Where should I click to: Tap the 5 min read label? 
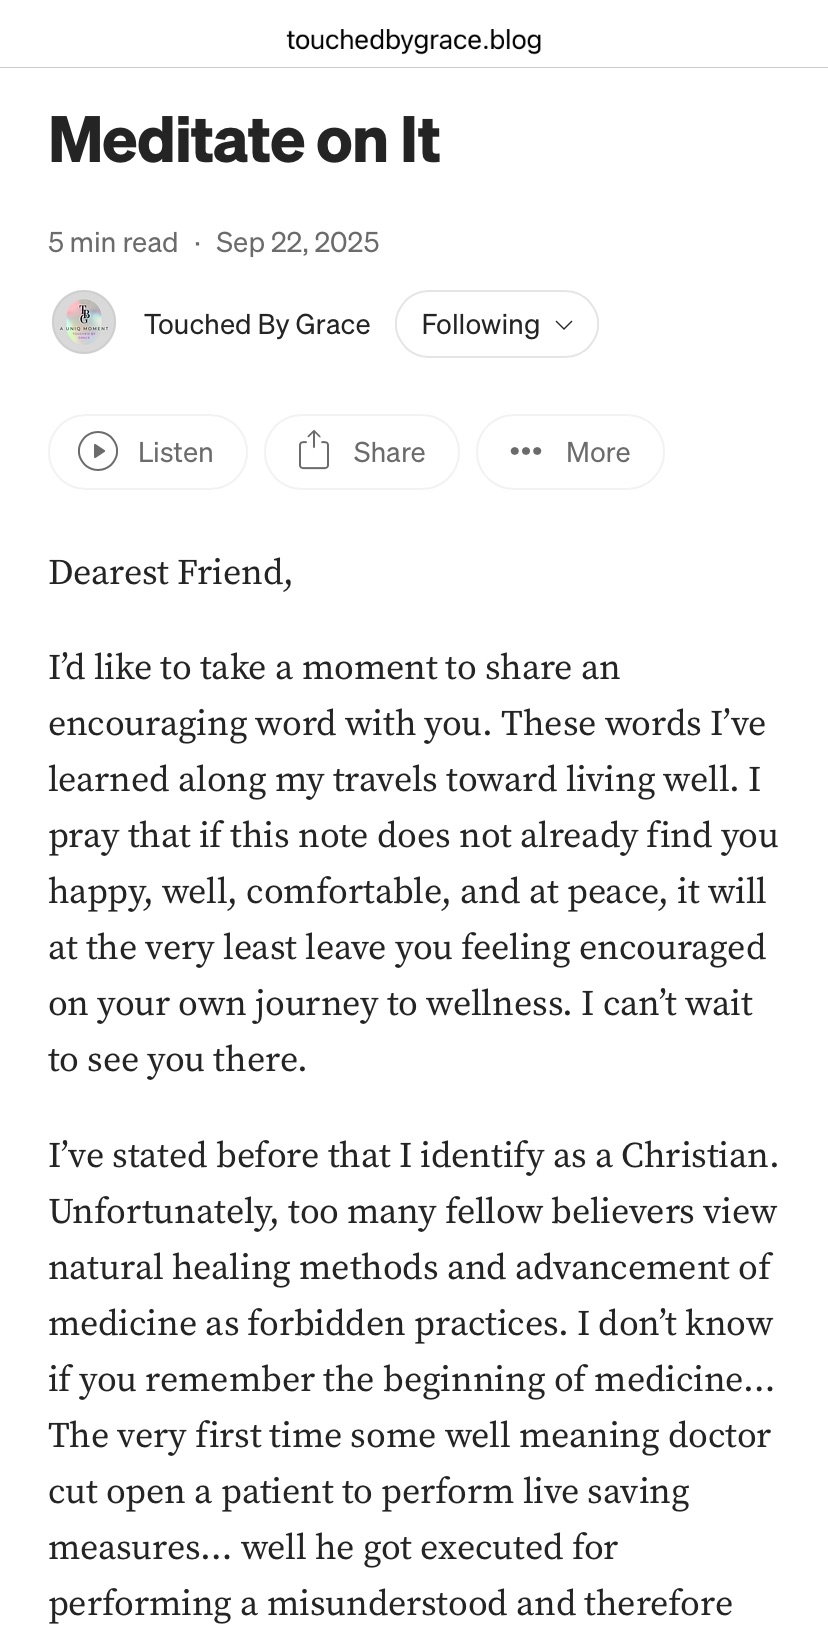pos(113,242)
